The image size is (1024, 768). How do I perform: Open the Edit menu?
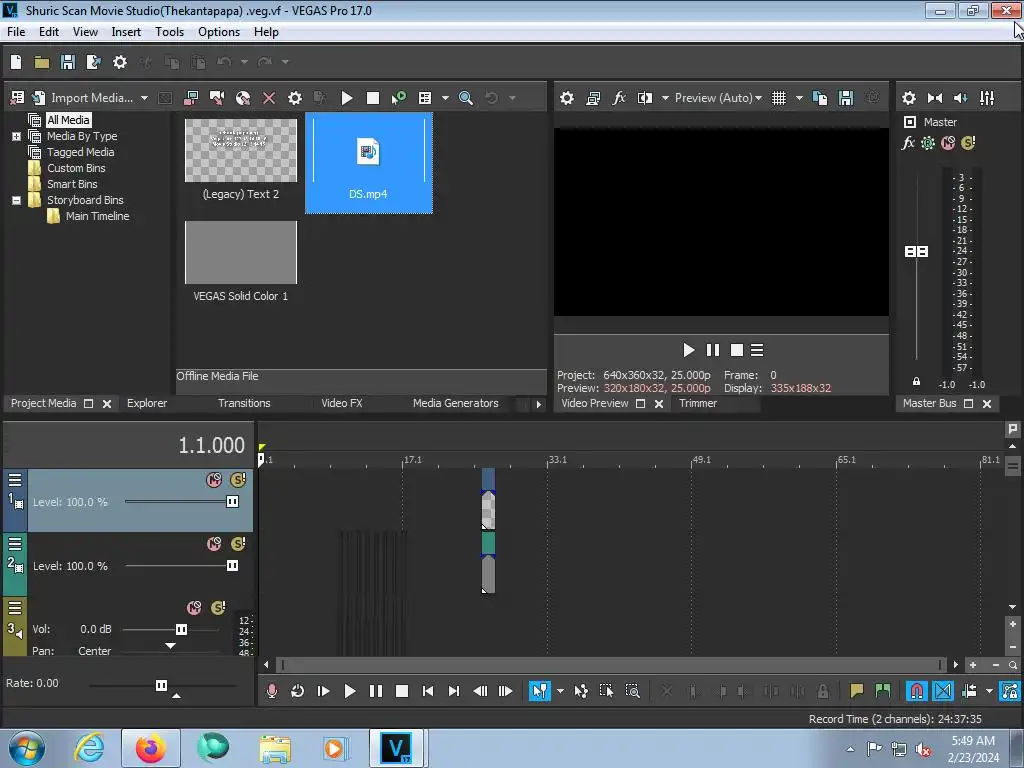pyautogui.click(x=48, y=32)
